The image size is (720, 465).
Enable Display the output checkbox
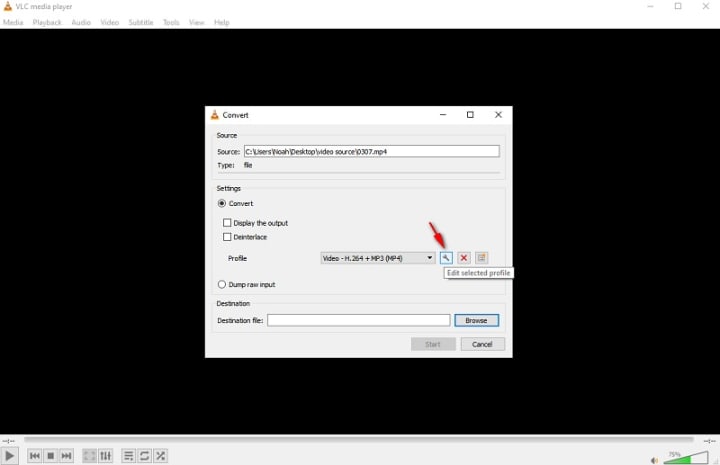tap(227, 223)
